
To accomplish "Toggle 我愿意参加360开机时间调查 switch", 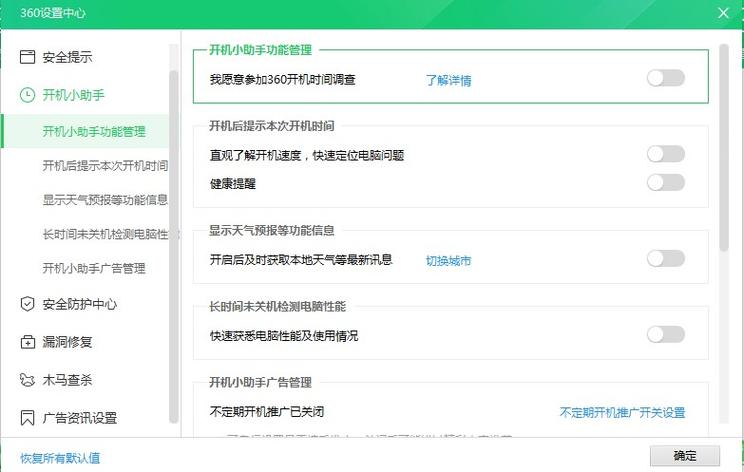I will point(666,78).
